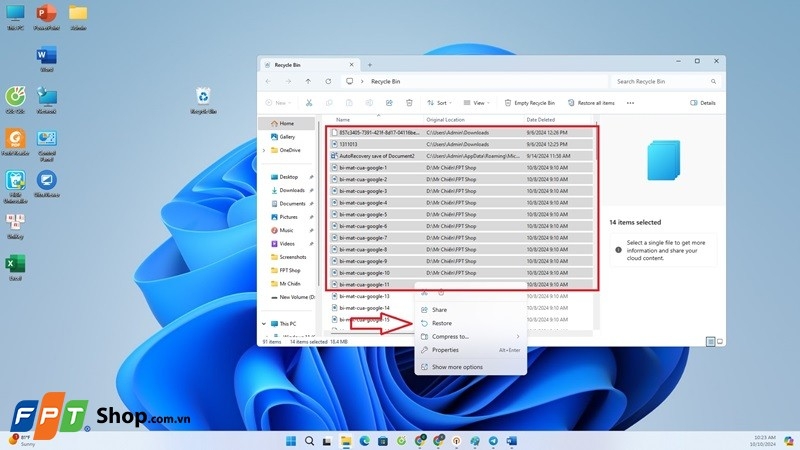Screen dimensions: 800x450
Task: Click the cut icon in context menu
Action: click(x=424, y=293)
